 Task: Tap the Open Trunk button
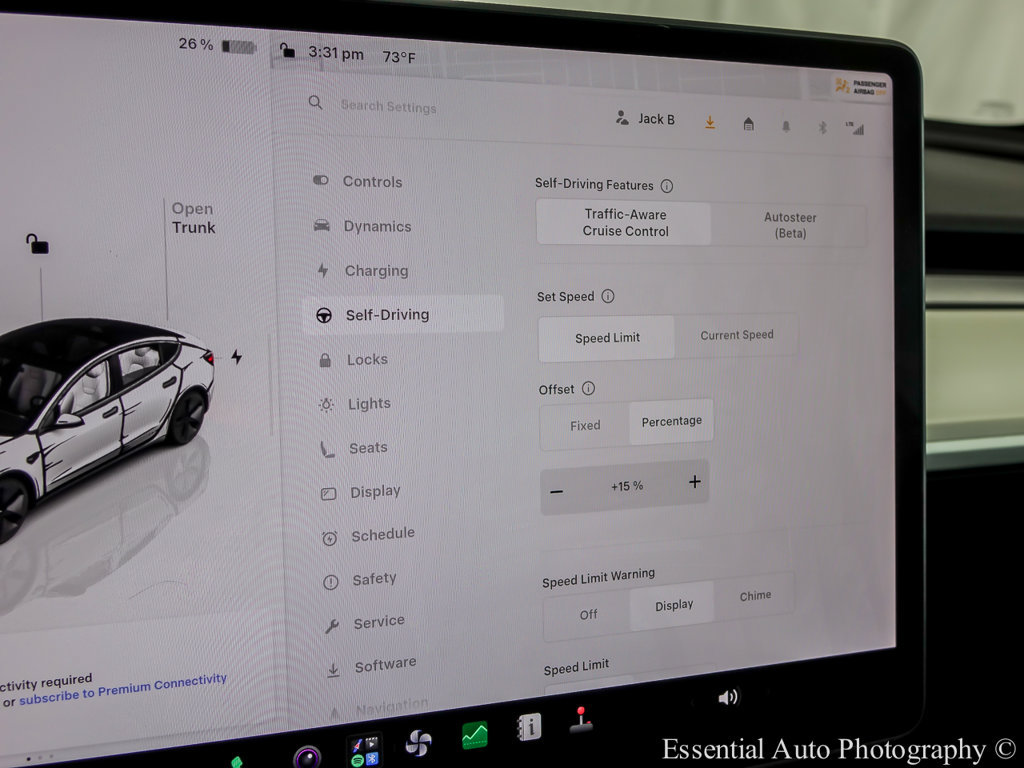pyautogui.click(x=193, y=218)
